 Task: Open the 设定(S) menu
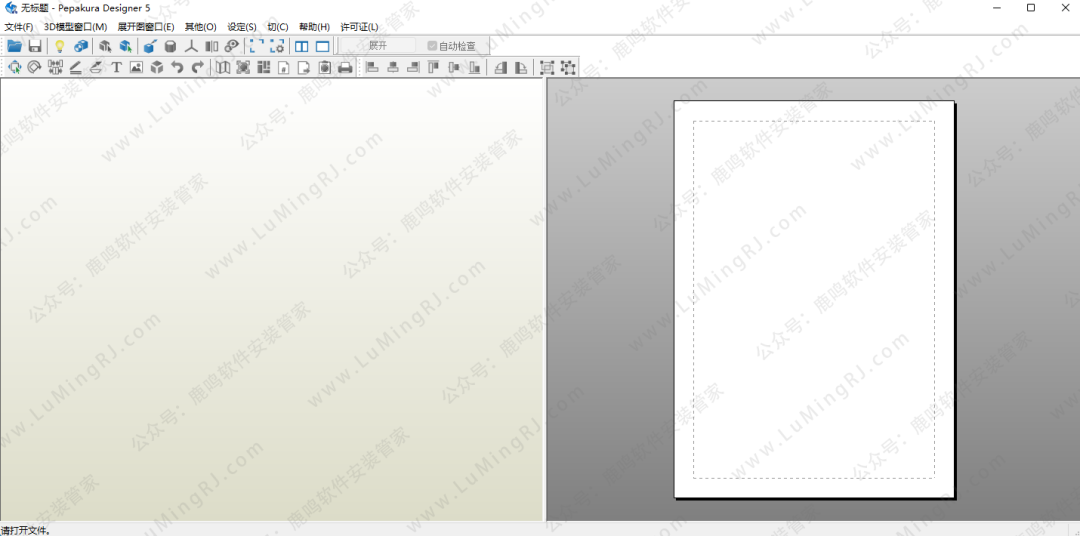(241, 27)
